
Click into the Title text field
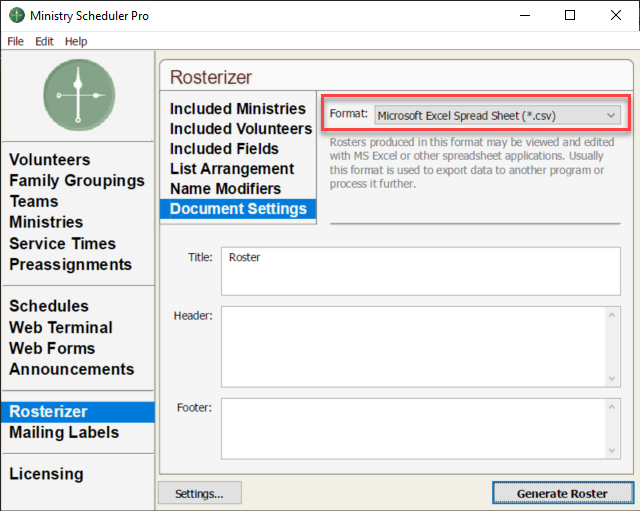click(x=420, y=271)
